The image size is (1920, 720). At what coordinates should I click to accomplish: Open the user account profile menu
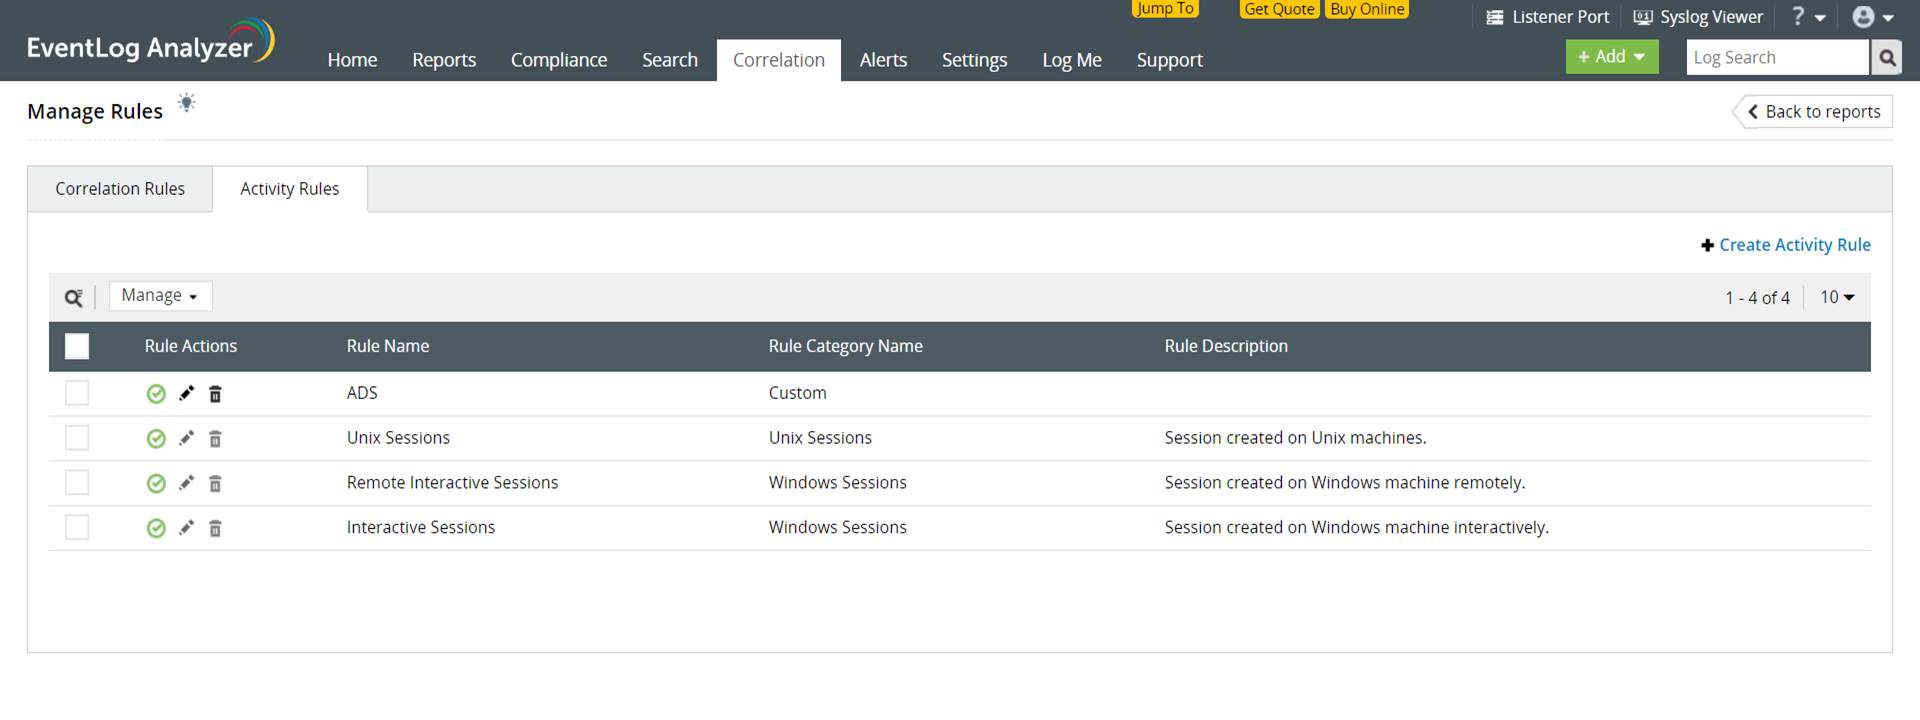pos(1872,17)
